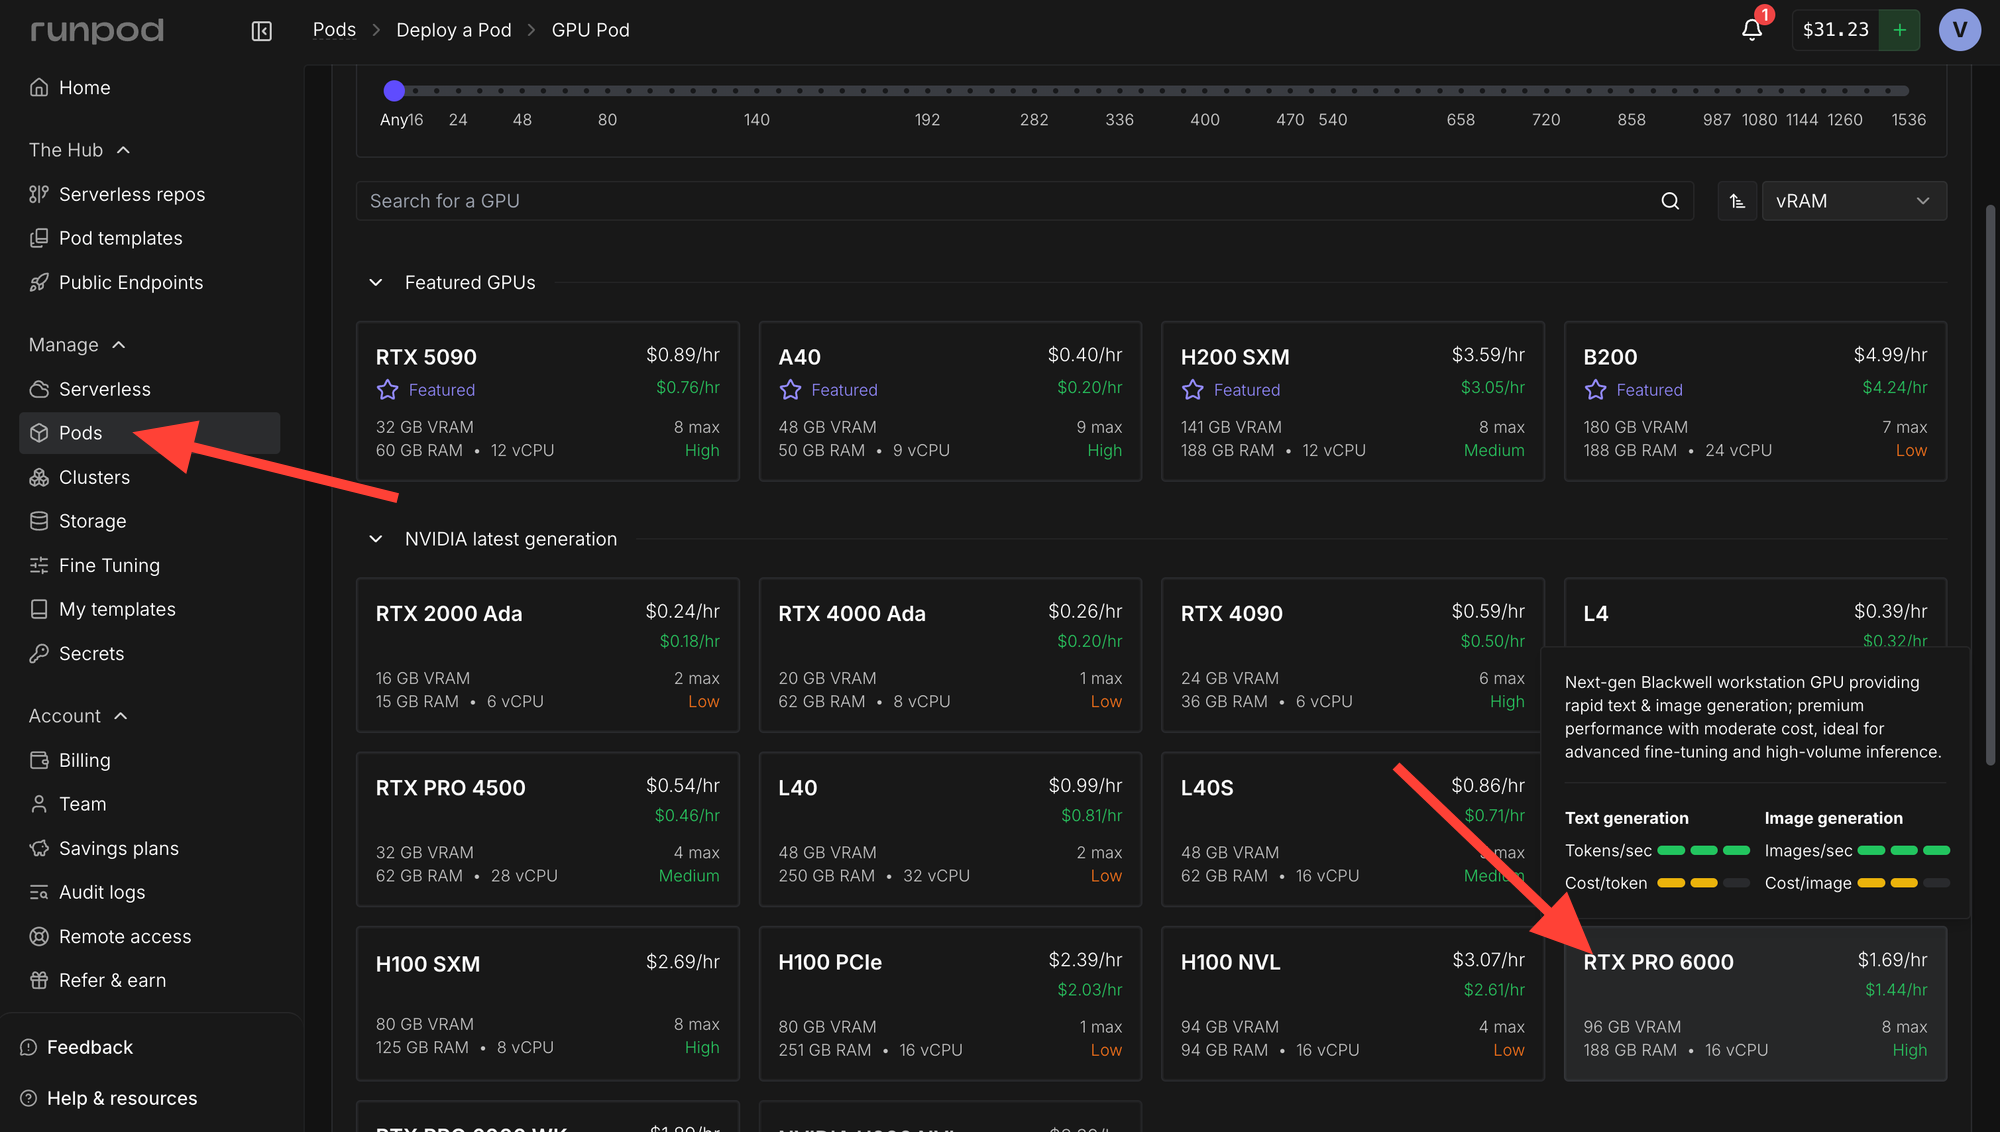The image size is (2000, 1132).
Task: Click the runpod logo
Action: (97, 30)
